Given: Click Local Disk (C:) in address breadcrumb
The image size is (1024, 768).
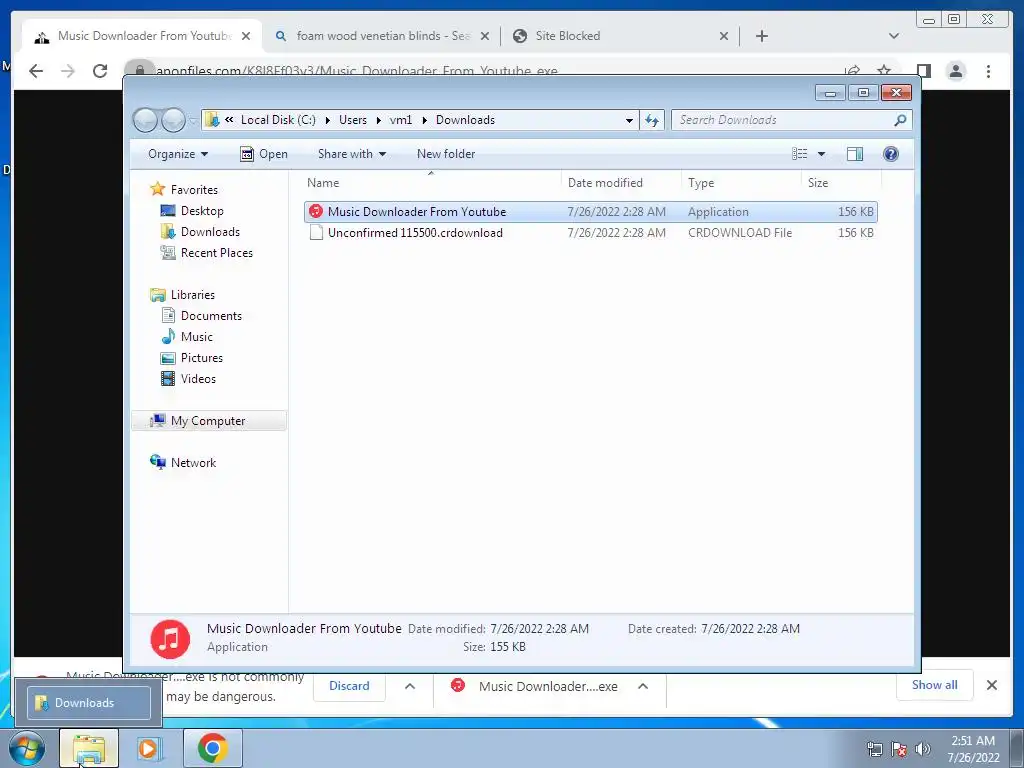Looking at the screenshot, I should coord(278,120).
